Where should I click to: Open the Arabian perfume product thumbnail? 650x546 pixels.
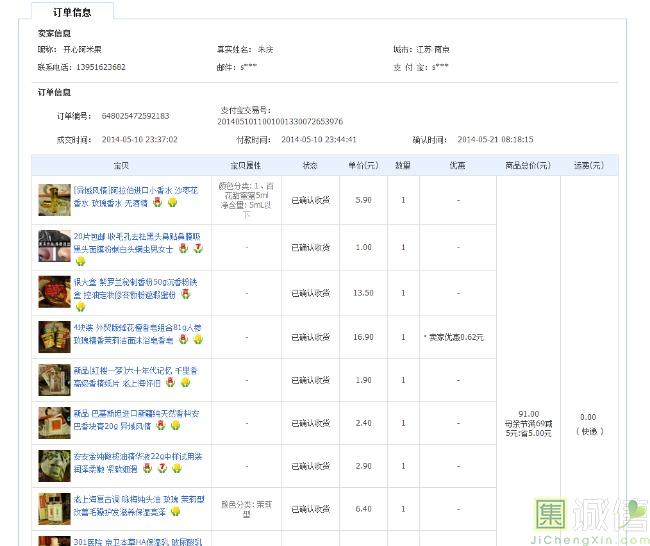pyautogui.click(x=54, y=194)
